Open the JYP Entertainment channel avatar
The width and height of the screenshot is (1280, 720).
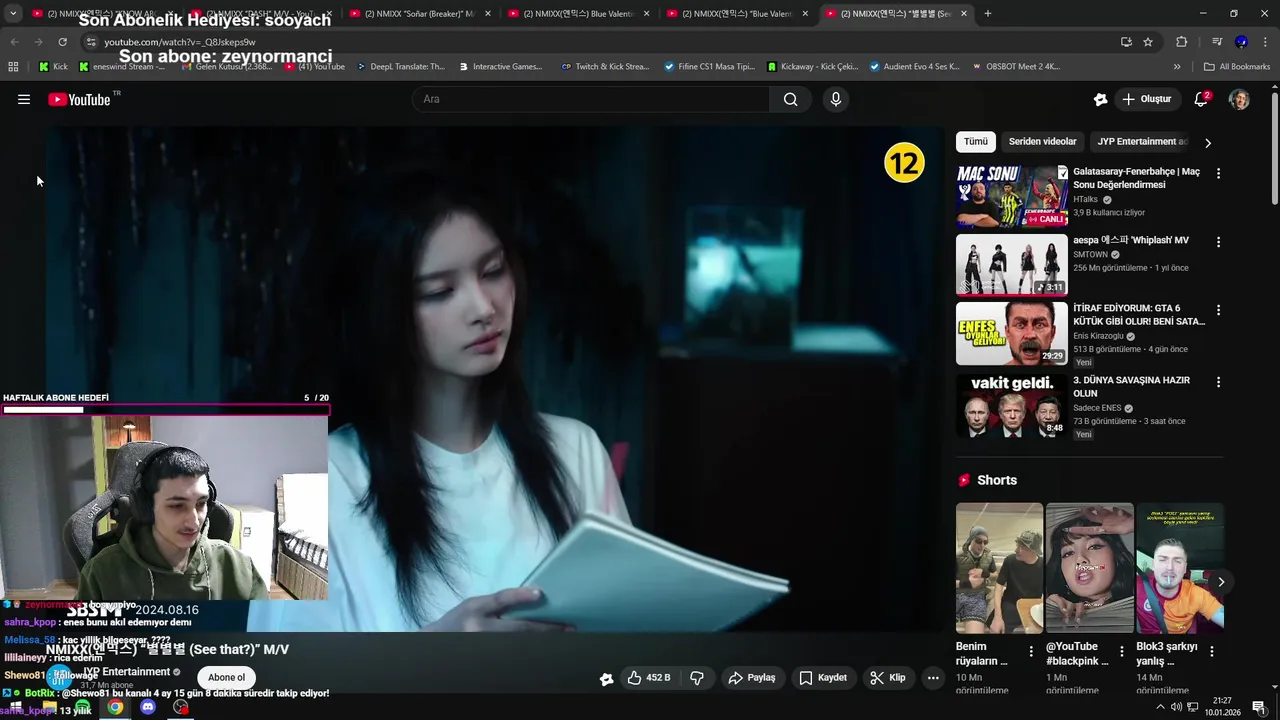(62, 676)
